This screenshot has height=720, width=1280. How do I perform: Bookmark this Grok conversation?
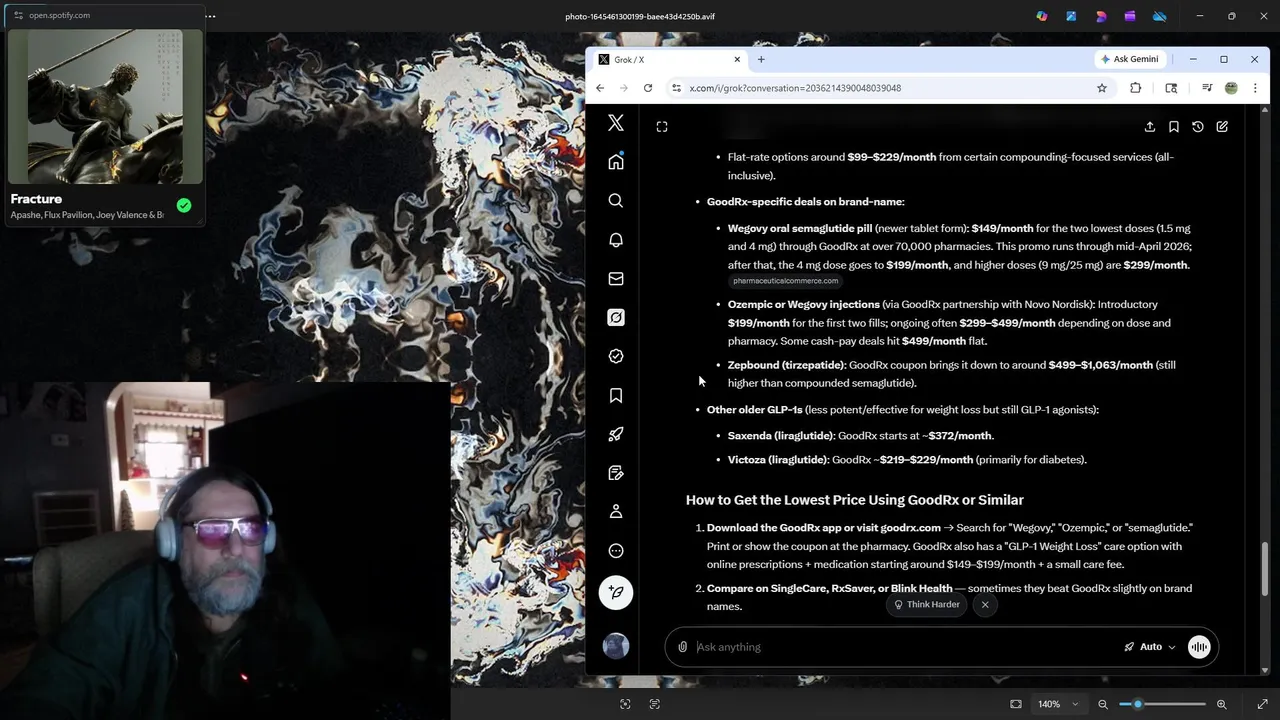tap(1174, 127)
